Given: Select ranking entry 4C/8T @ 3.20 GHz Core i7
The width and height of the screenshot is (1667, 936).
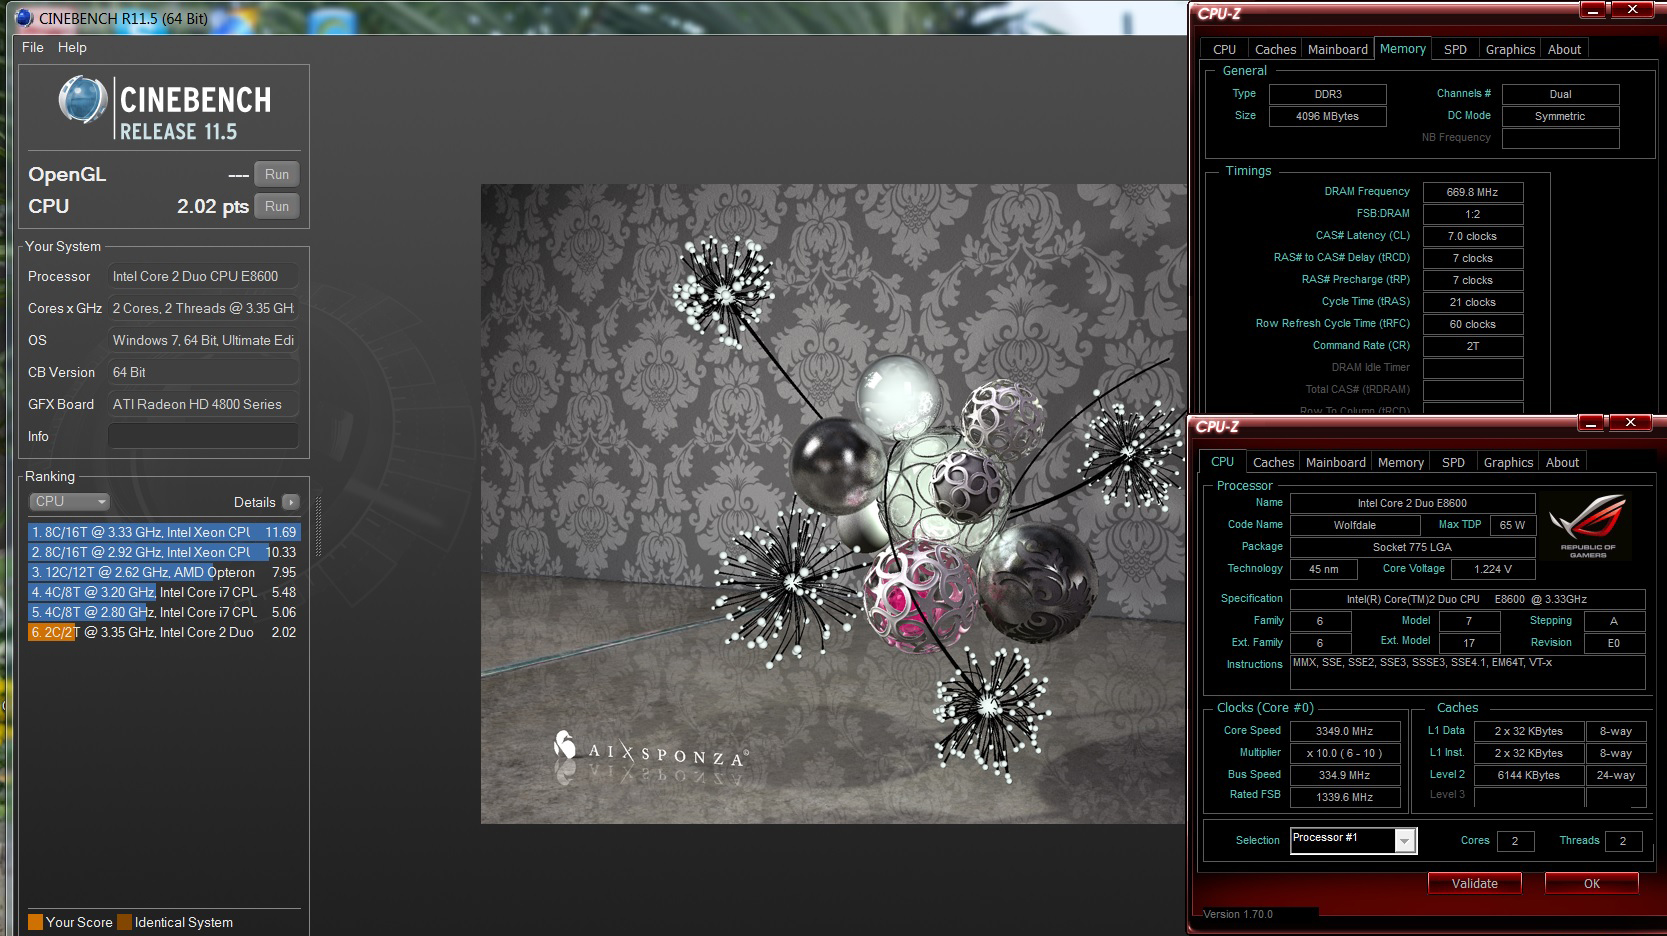Looking at the screenshot, I should click(x=164, y=592).
